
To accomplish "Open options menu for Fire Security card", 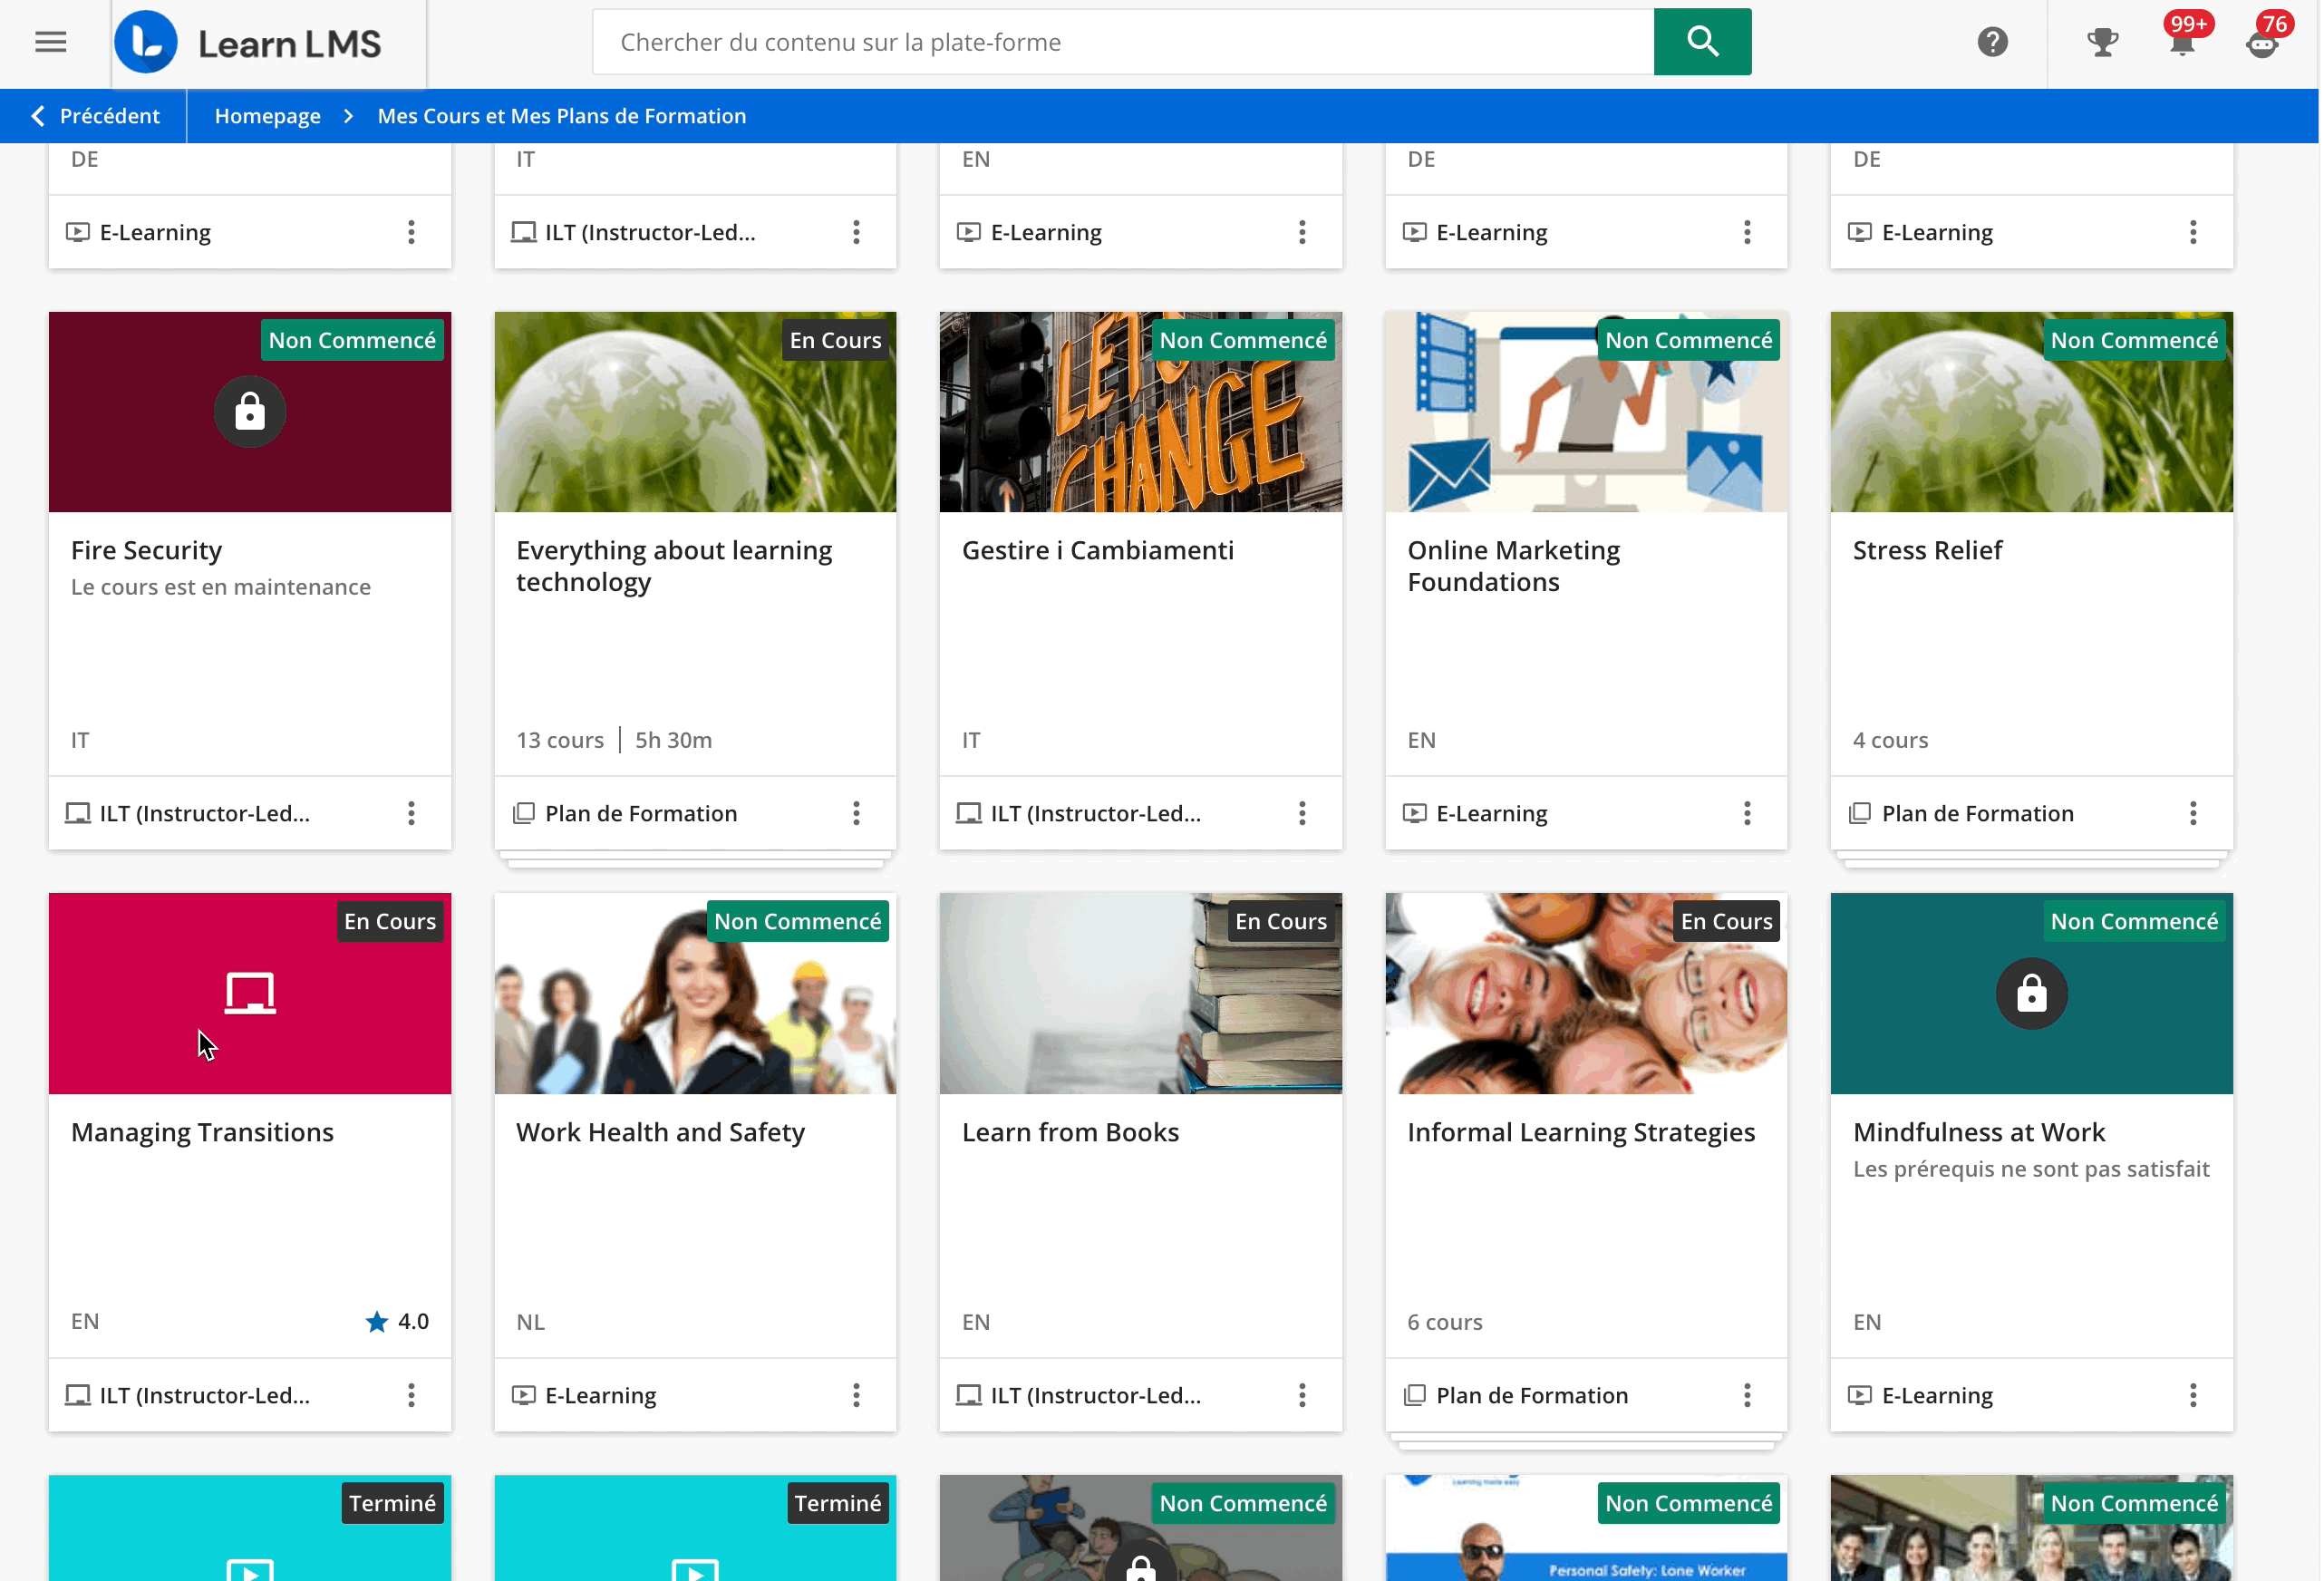I will coord(411,813).
